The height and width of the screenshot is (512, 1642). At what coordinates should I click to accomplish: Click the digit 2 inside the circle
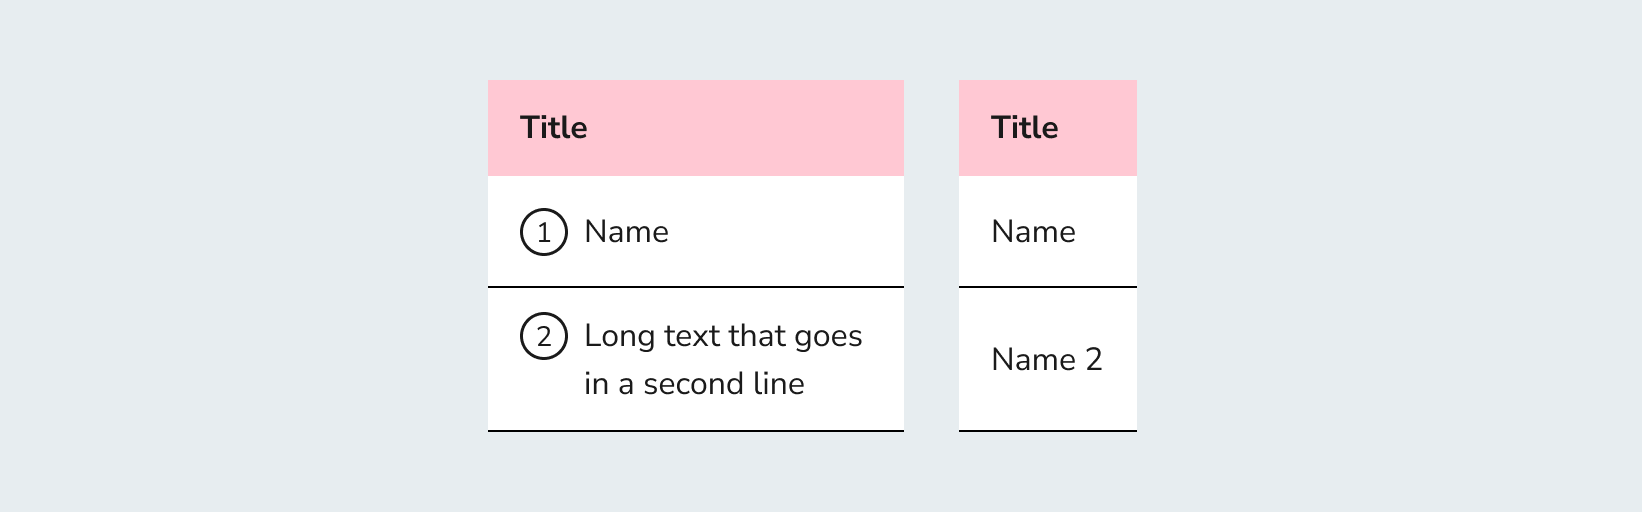544,337
